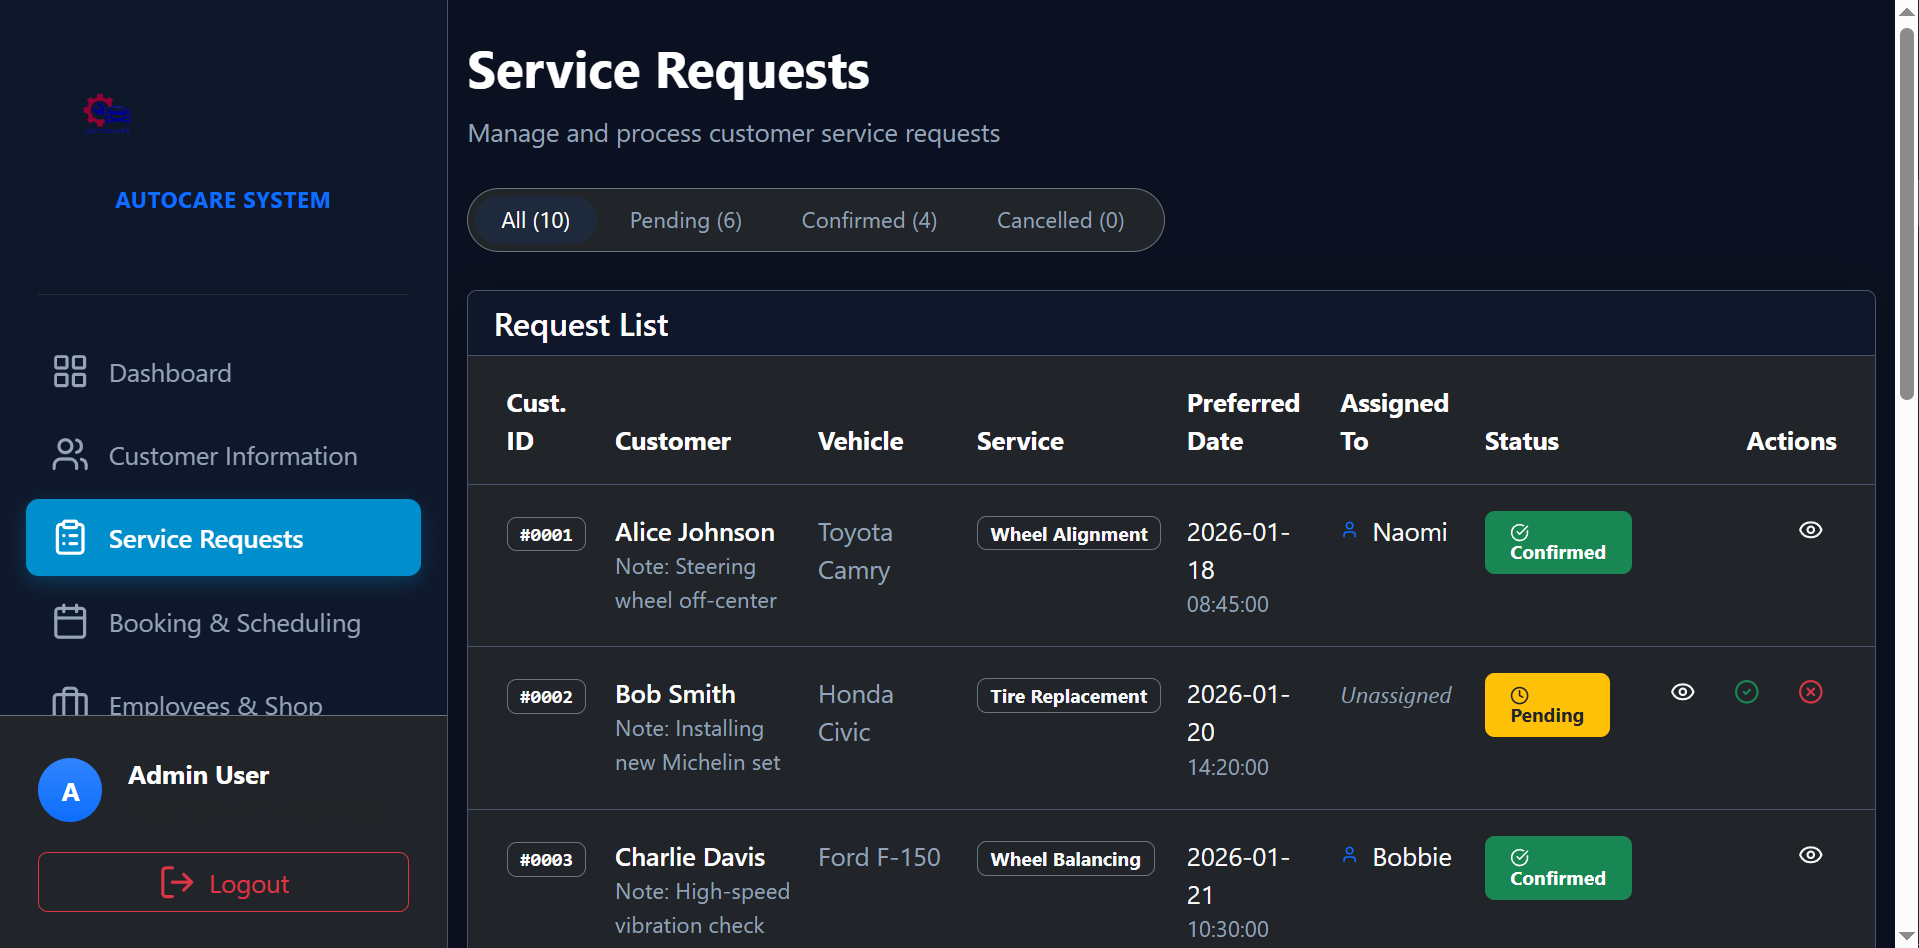Click person icon next to Naomi
This screenshot has width=1919, height=948.
pos(1349,531)
